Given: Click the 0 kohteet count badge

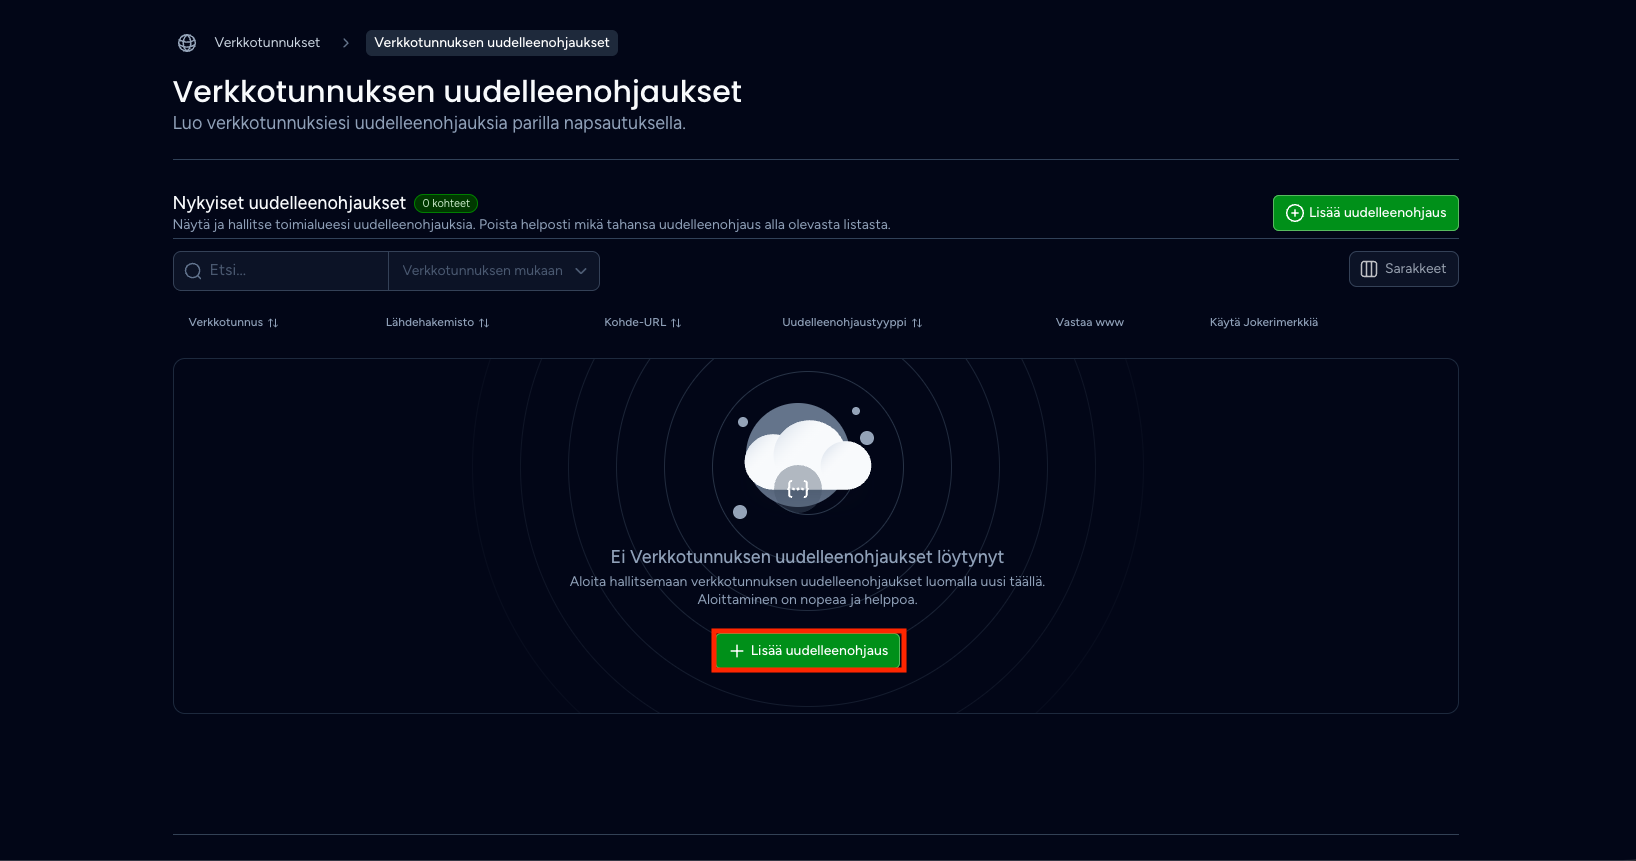Looking at the screenshot, I should pyautogui.click(x=446, y=203).
